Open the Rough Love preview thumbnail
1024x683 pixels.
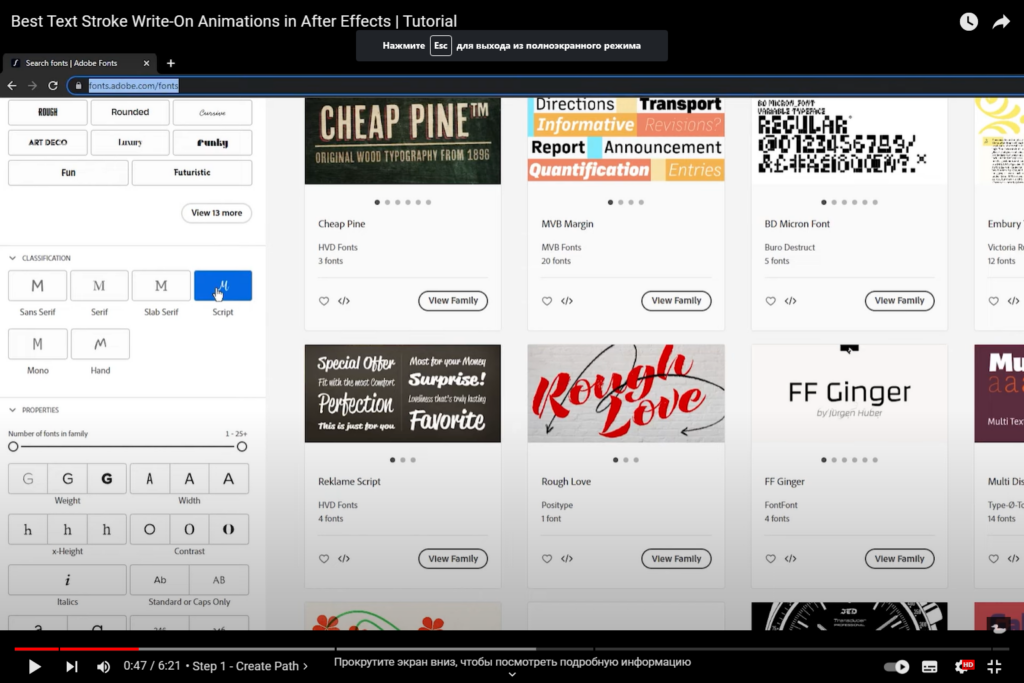(626, 394)
